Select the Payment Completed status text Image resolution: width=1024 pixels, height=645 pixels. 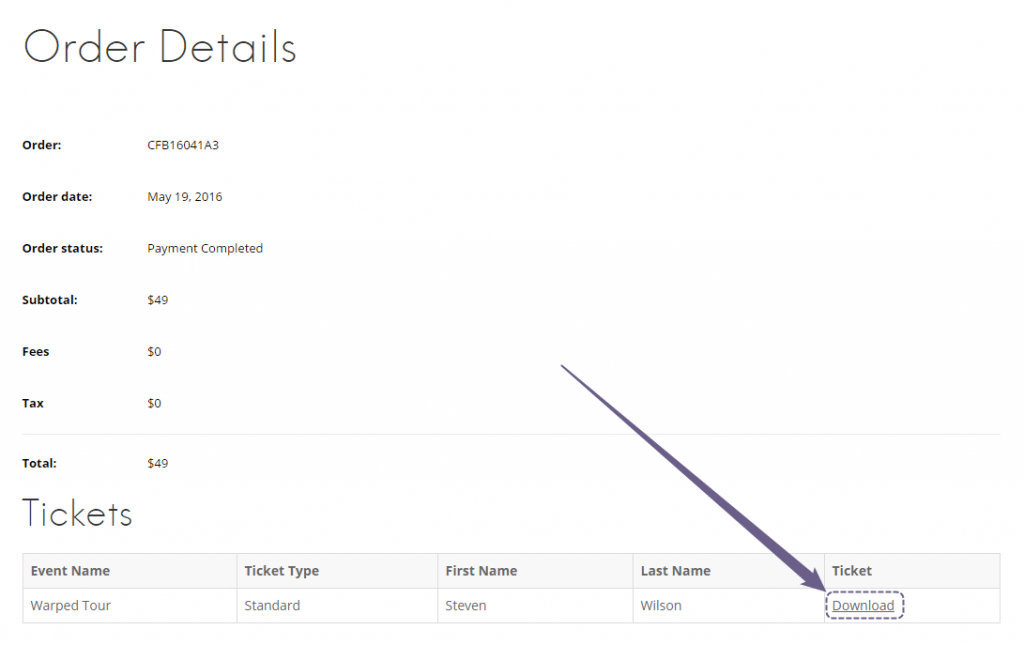[205, 248]
